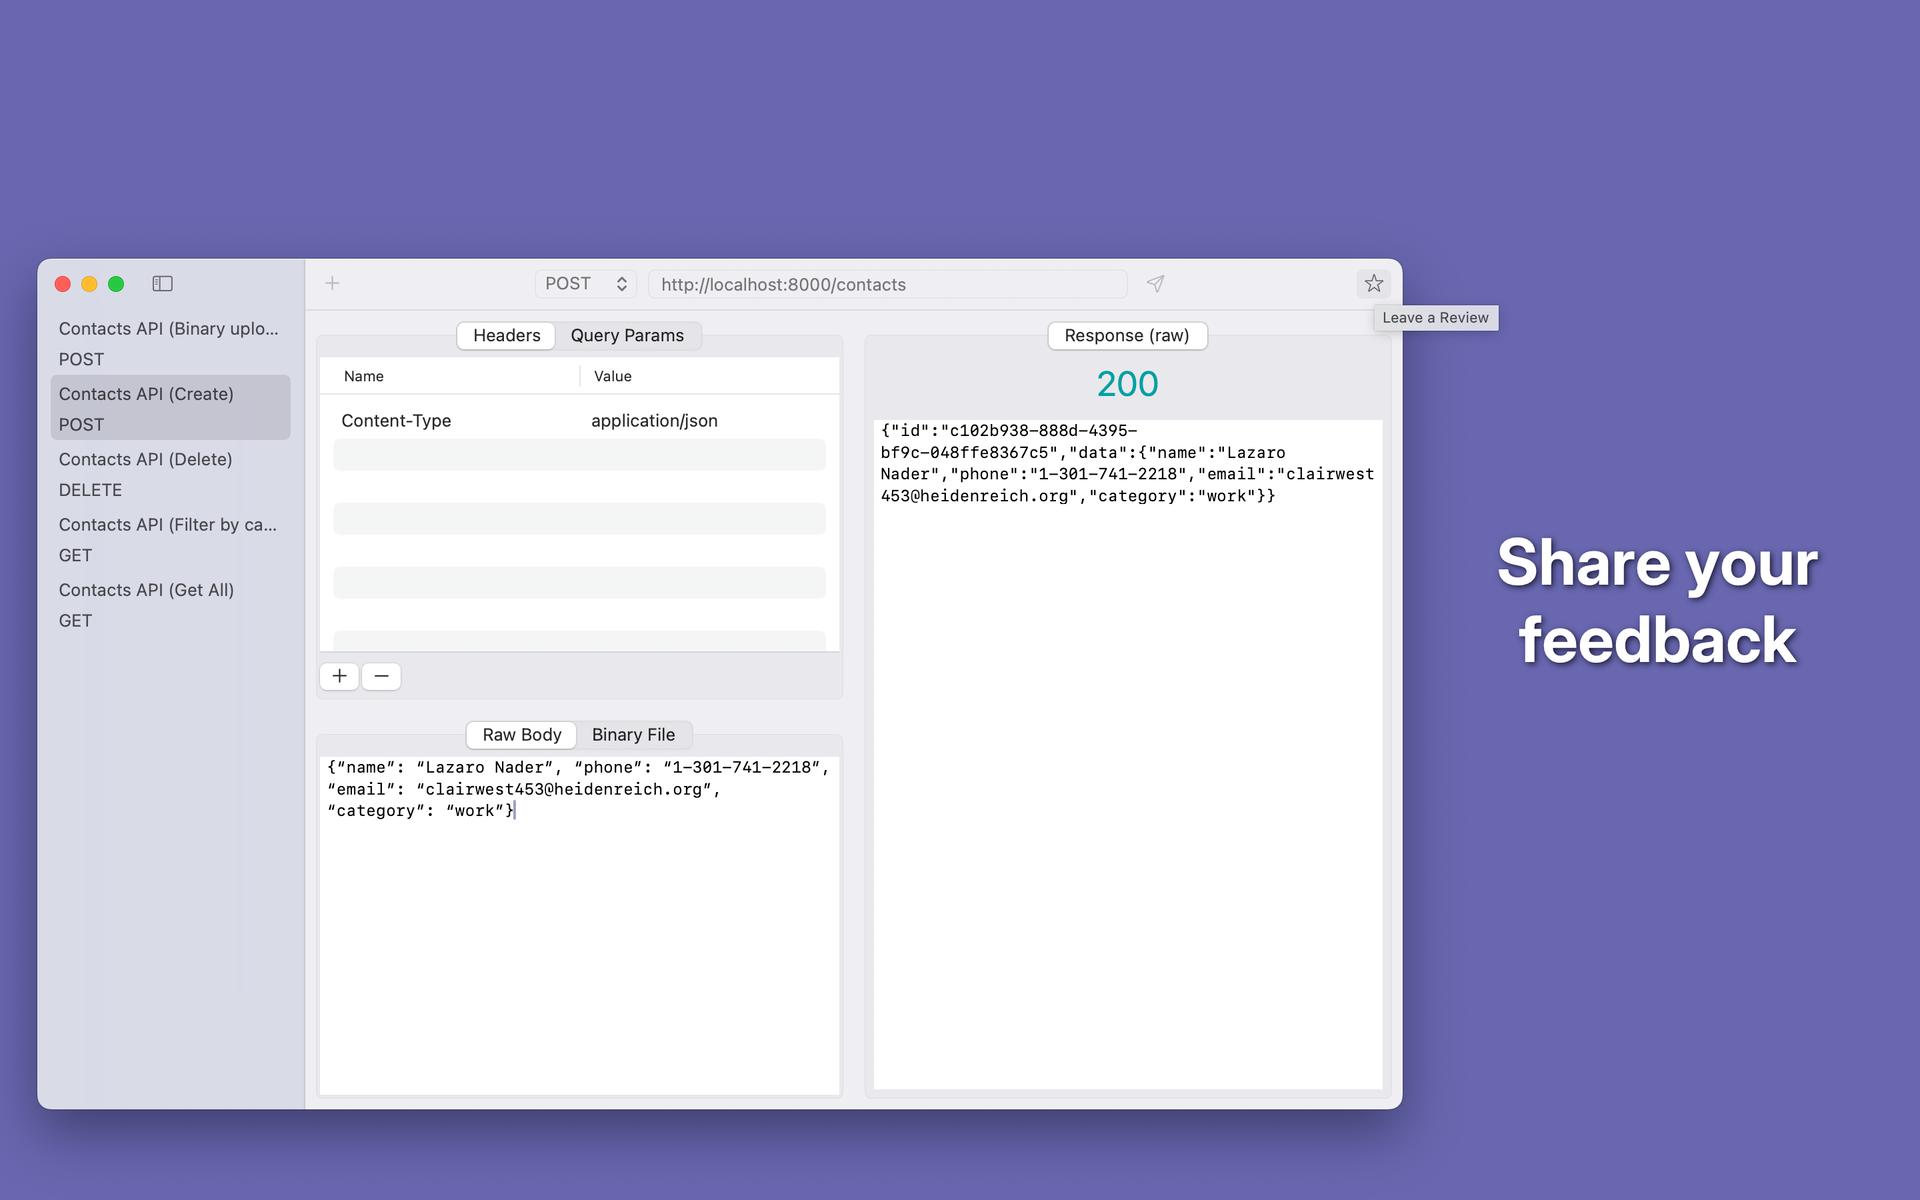Click the yellow minimize window button

[89, 284]
